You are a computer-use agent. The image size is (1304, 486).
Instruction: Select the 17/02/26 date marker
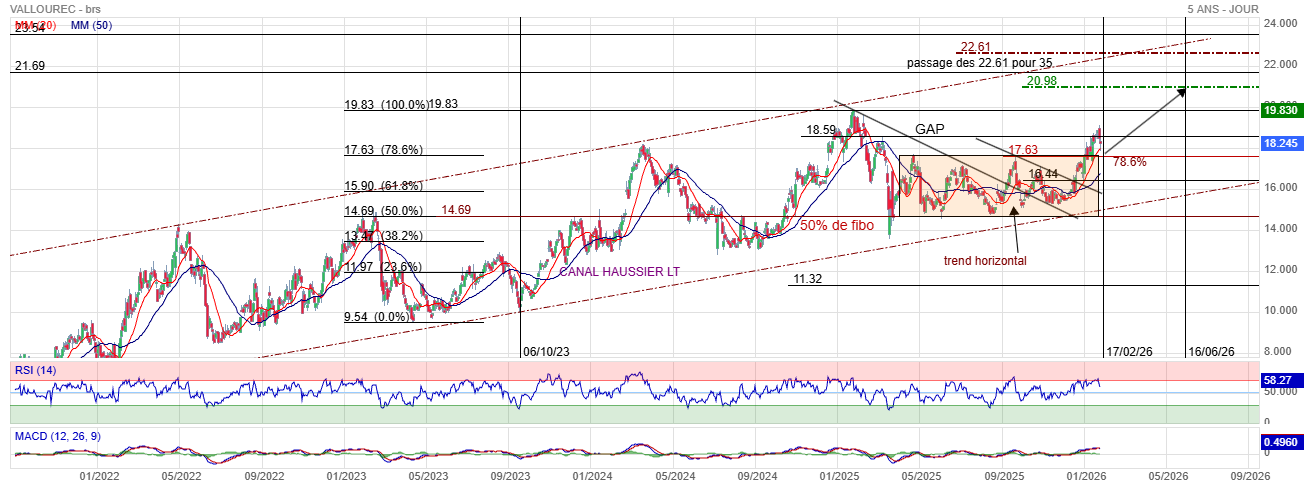(x=1131, y=351)
